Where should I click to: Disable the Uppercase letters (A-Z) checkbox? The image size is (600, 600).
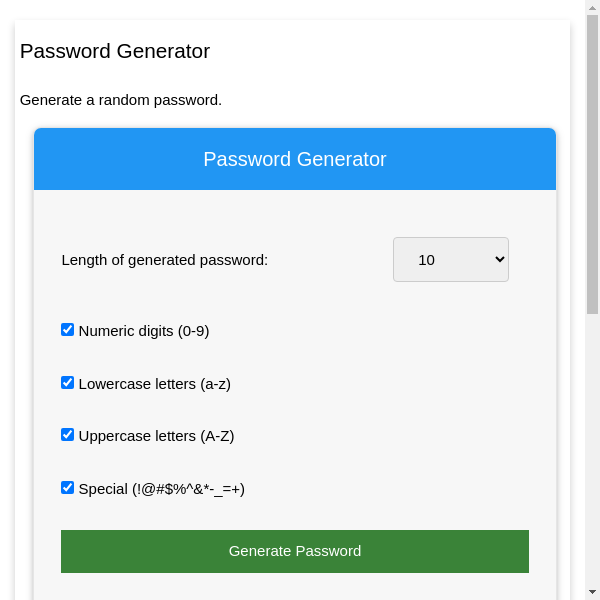click(x=68, y=435)
